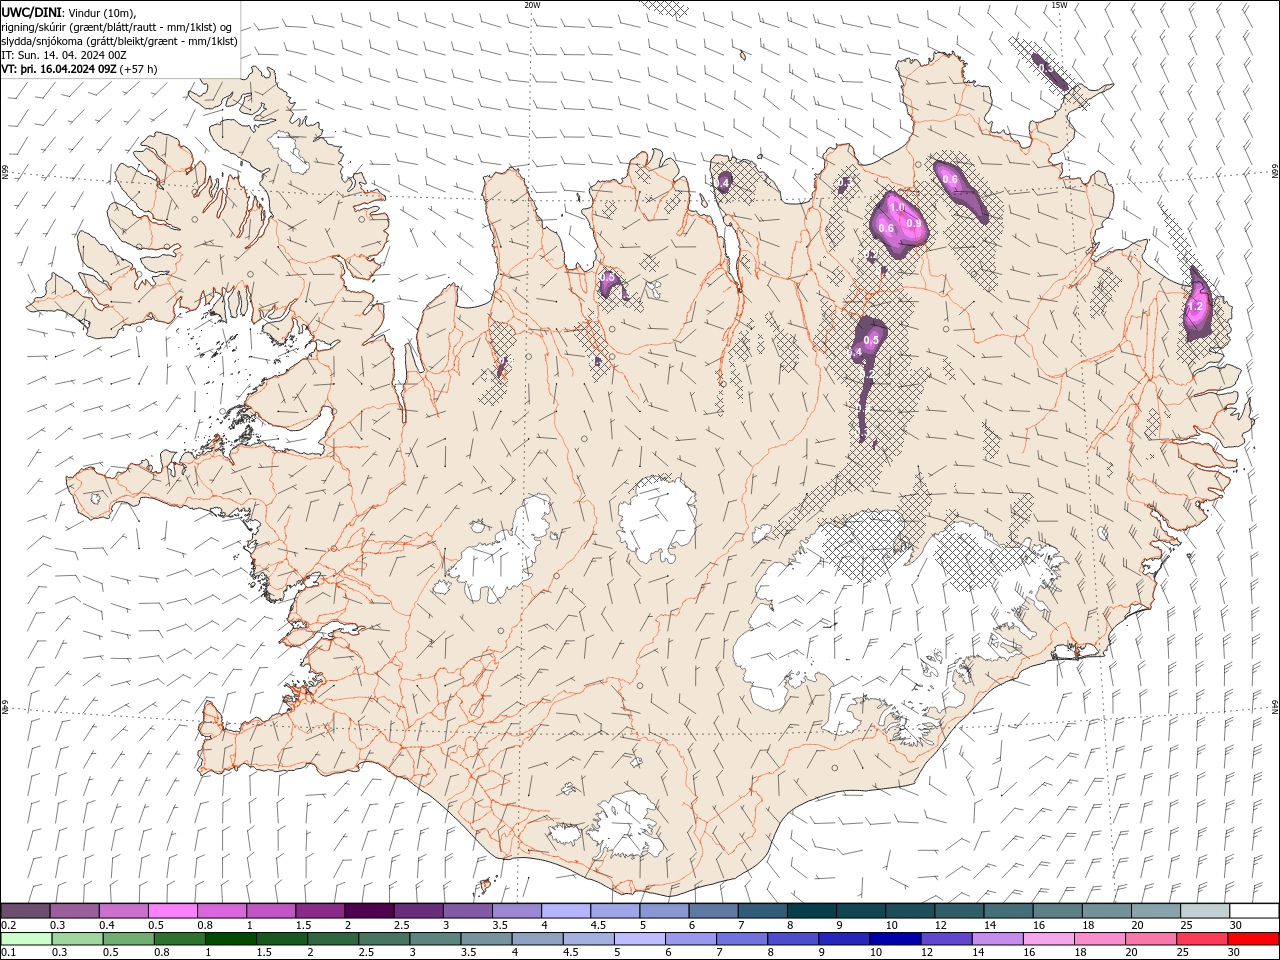
Task: Click the '15W' longitude label
Action: (1059, 5)
